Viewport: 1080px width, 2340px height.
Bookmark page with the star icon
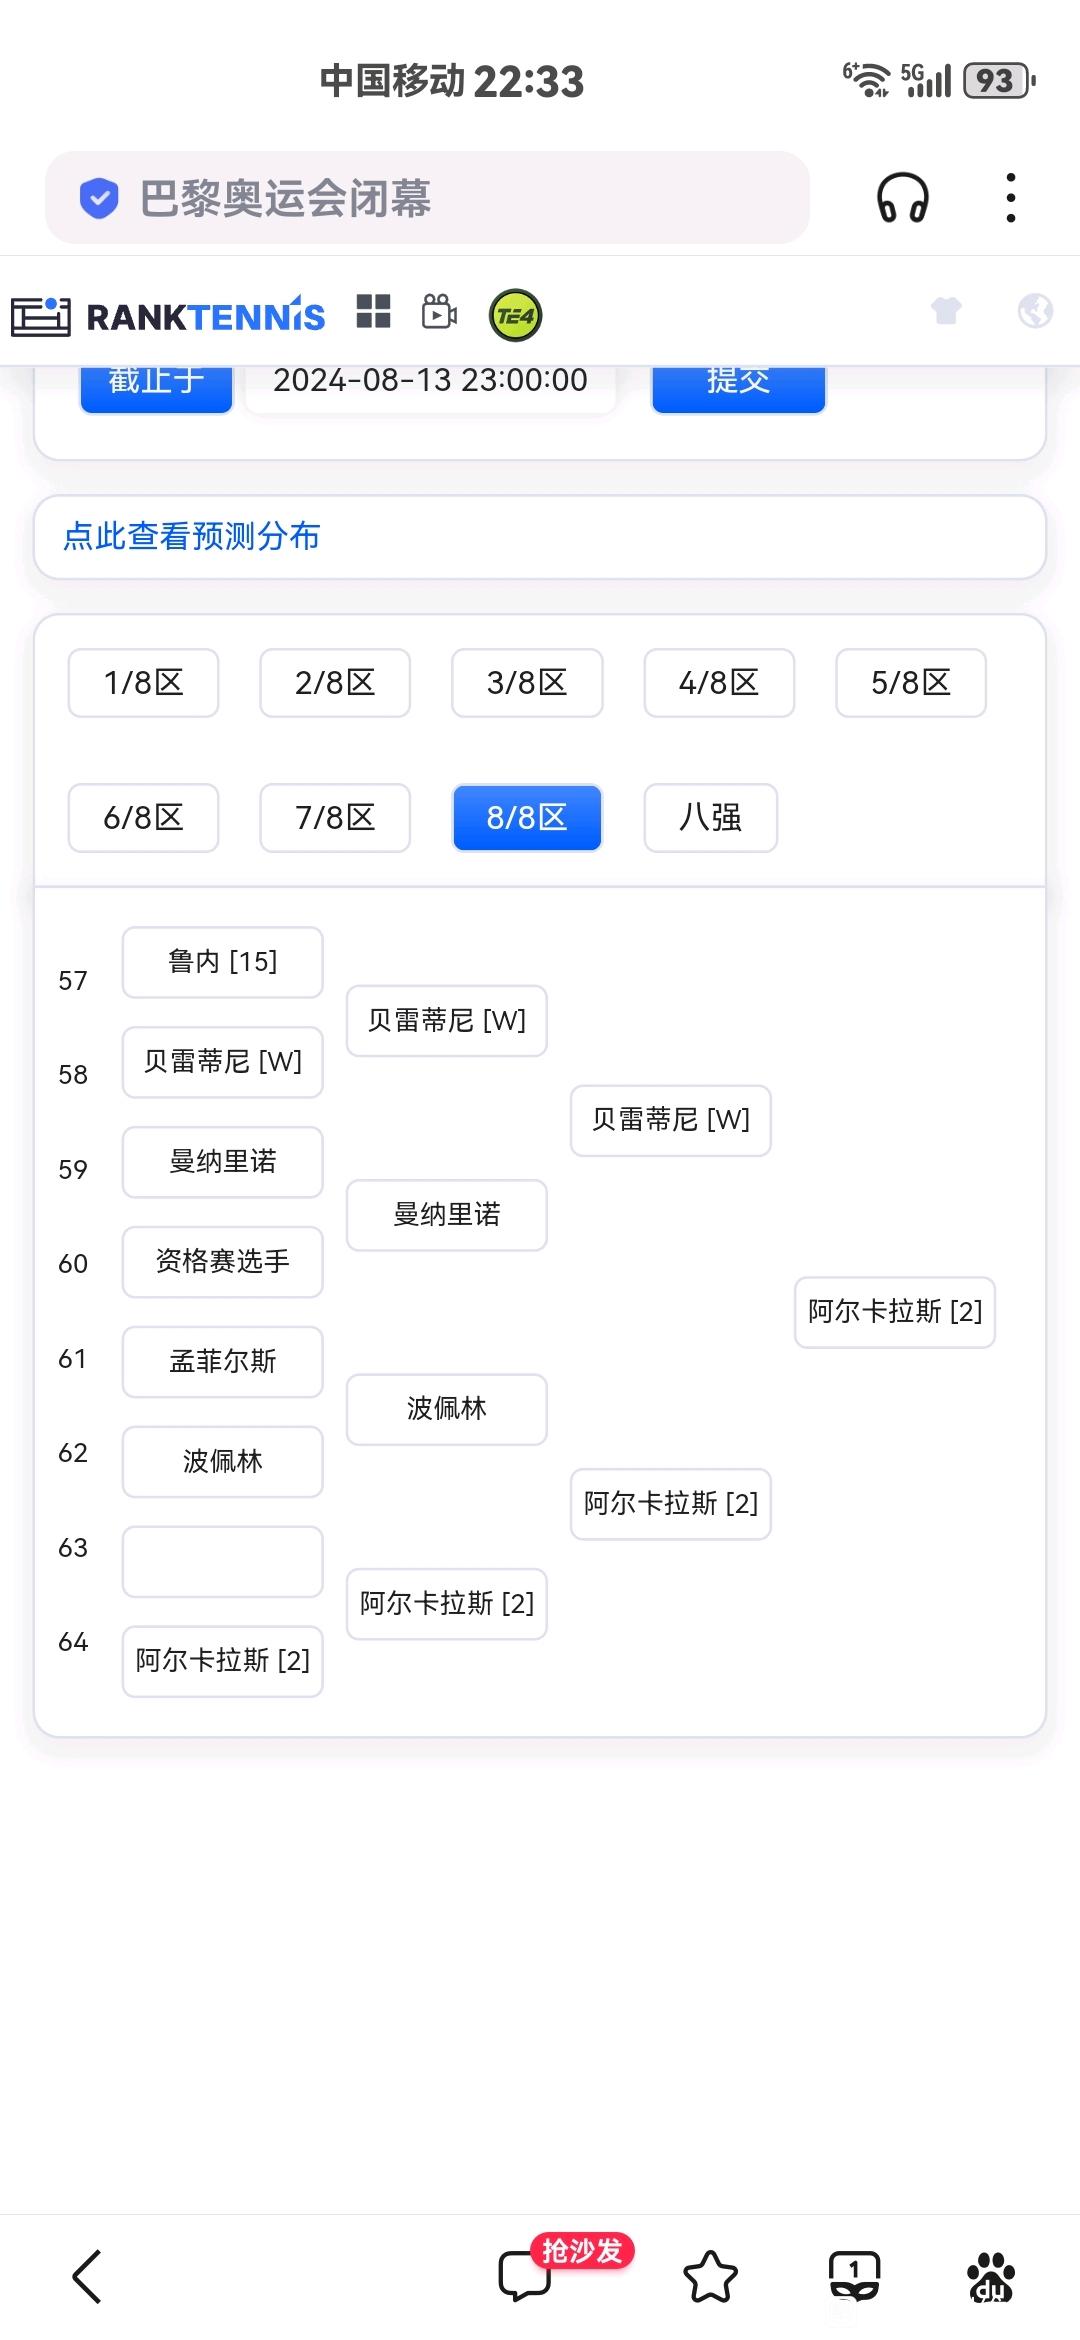[x=711, y=2277]
